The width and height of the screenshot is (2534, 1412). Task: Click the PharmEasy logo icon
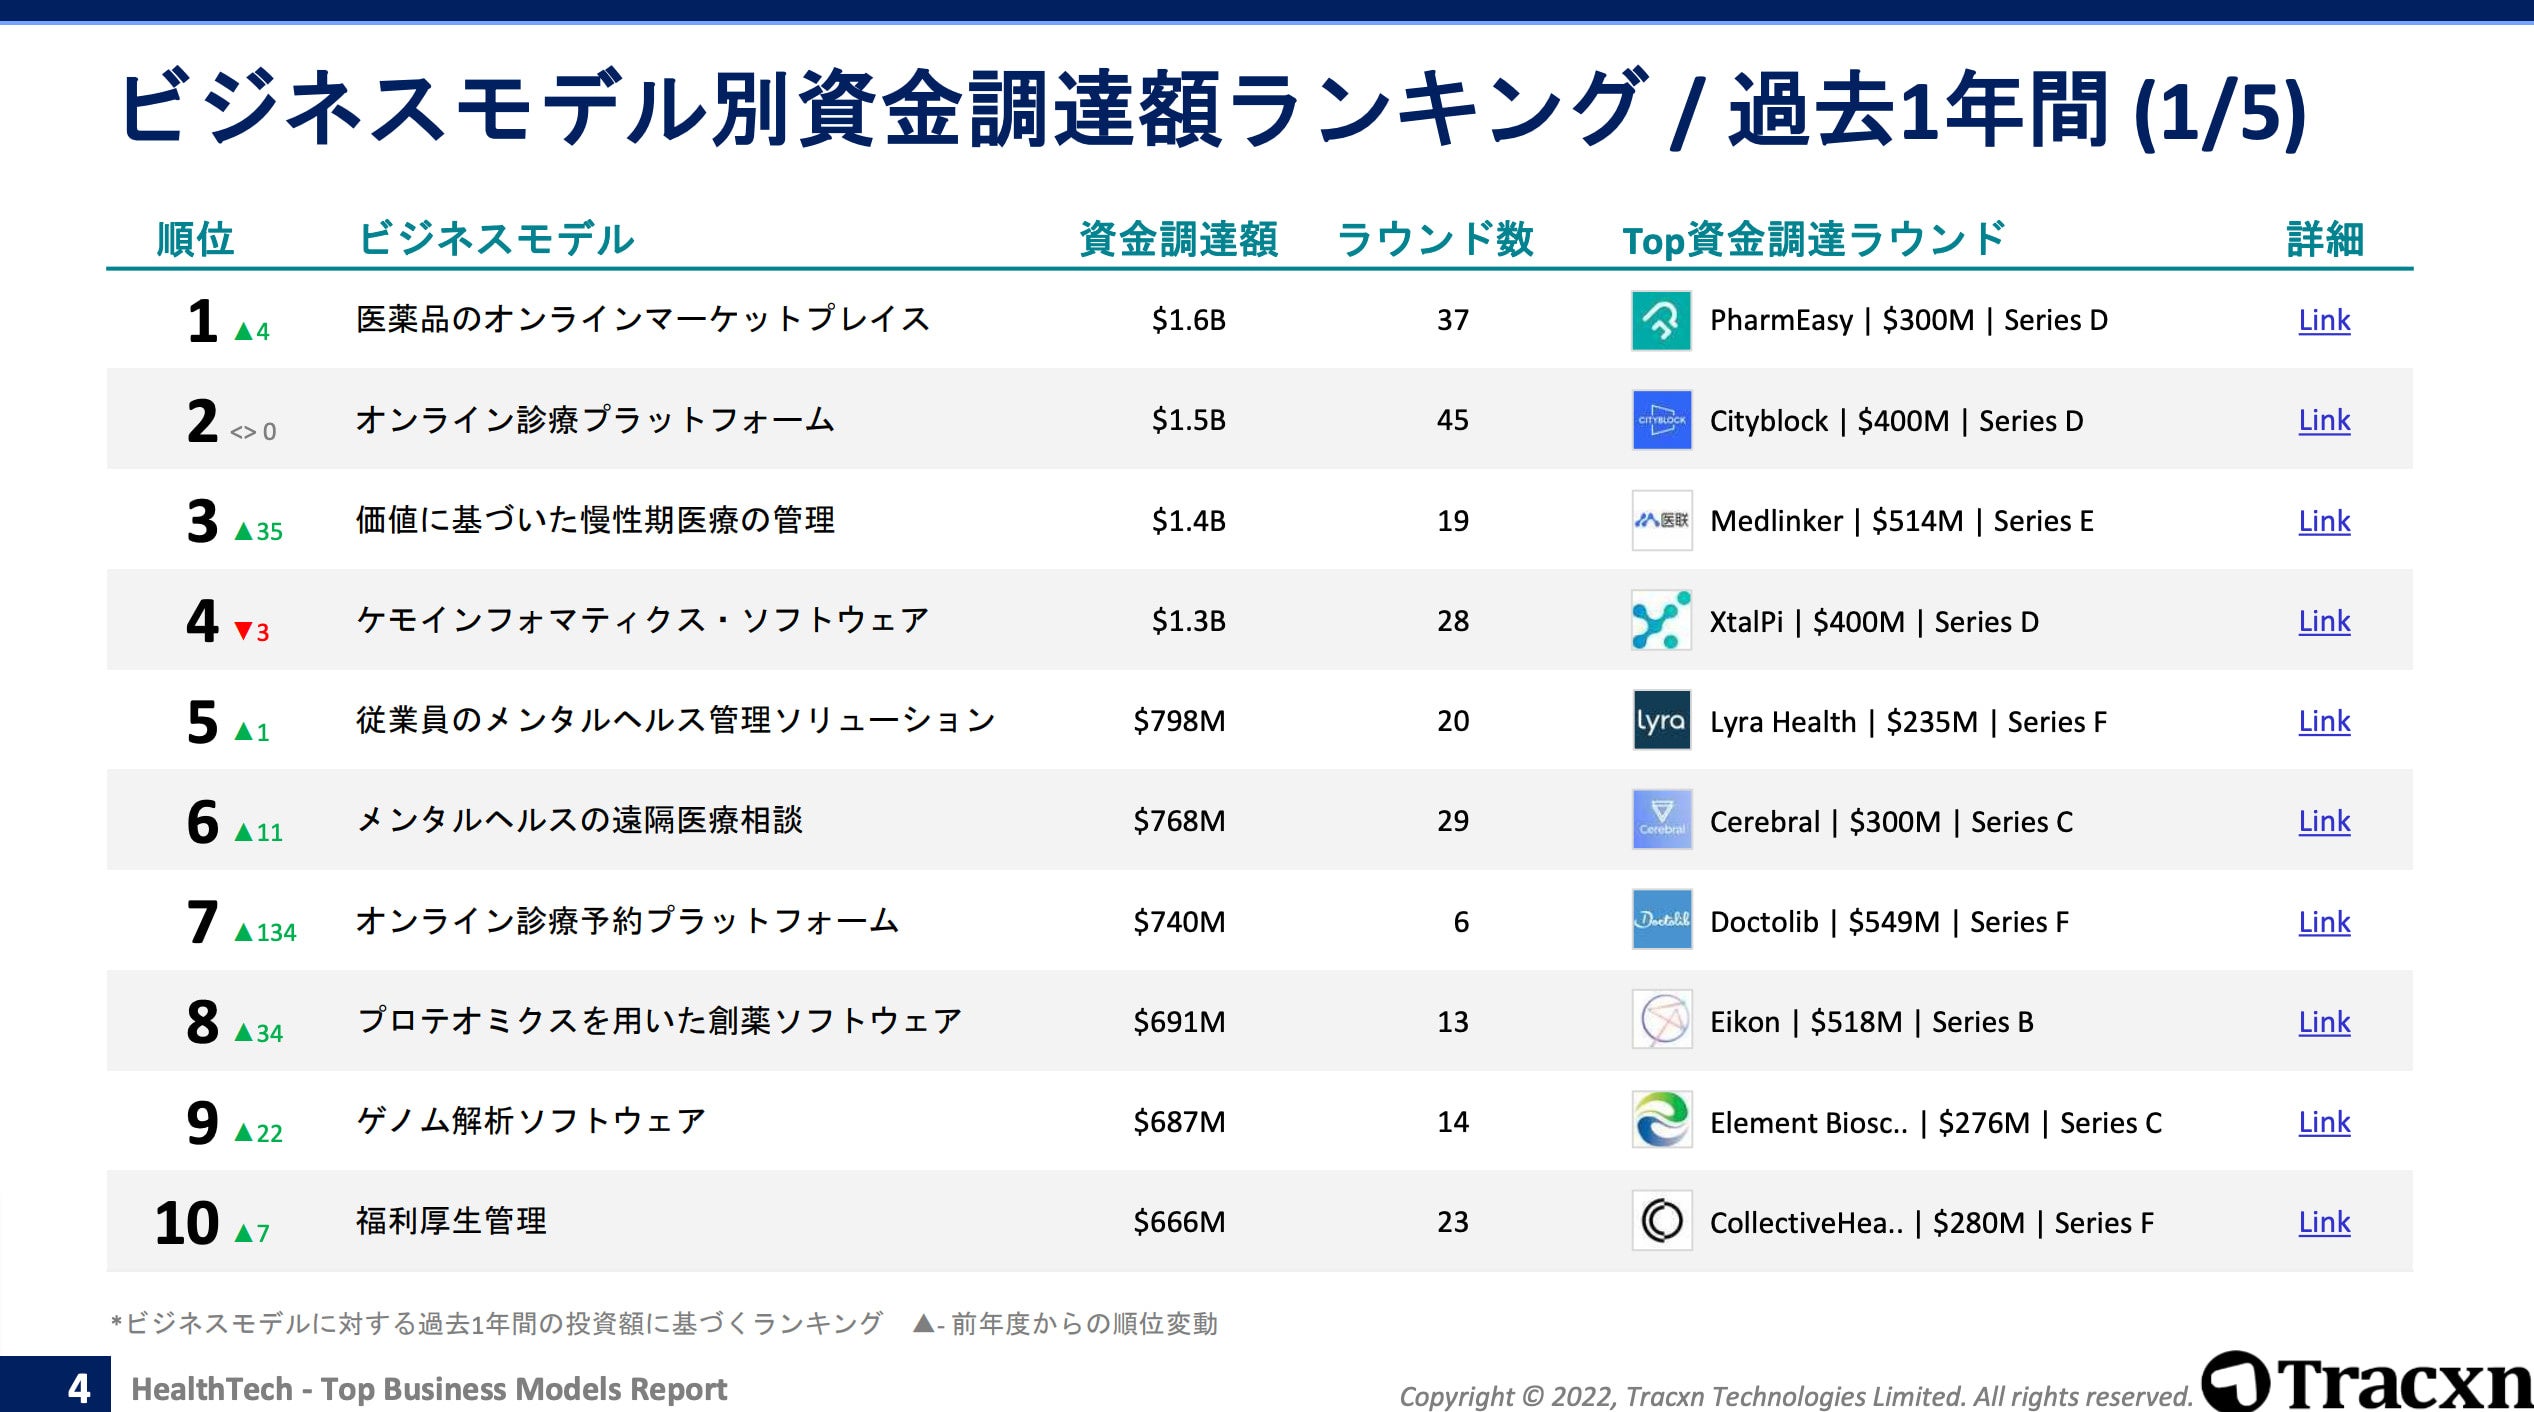[x=1661, y=320]
